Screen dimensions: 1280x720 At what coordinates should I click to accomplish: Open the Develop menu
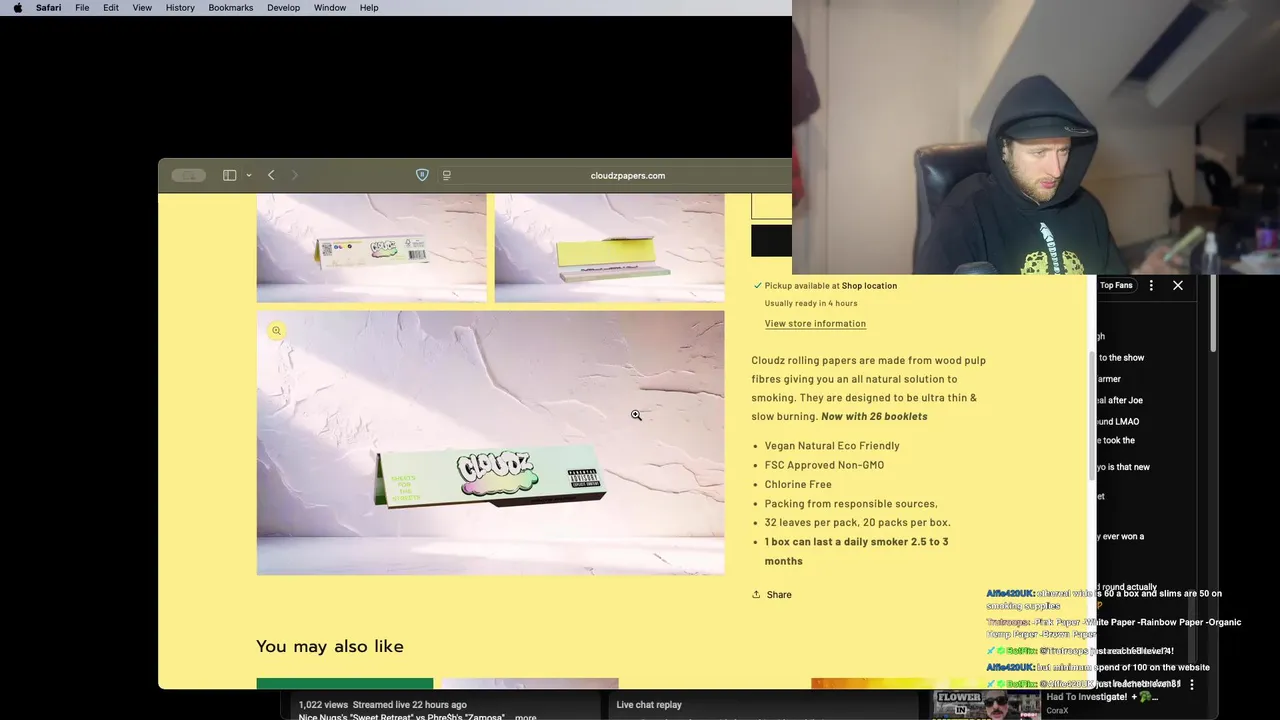click(x=283, y=7)
